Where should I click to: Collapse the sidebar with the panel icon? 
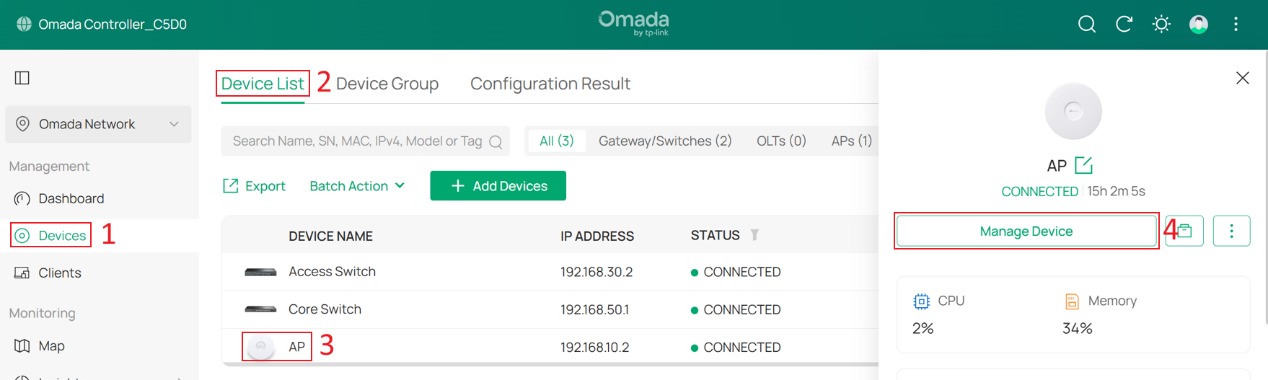coord(22,78)
